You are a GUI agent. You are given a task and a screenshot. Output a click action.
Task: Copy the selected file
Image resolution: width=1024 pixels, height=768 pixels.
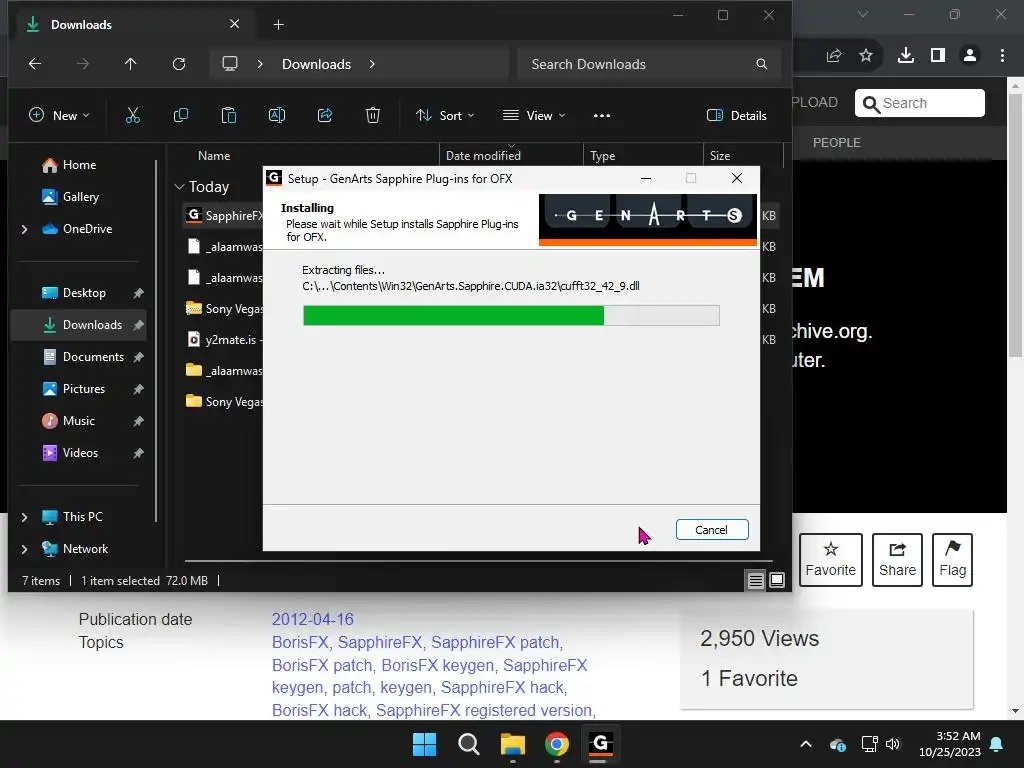click(181, 116)
